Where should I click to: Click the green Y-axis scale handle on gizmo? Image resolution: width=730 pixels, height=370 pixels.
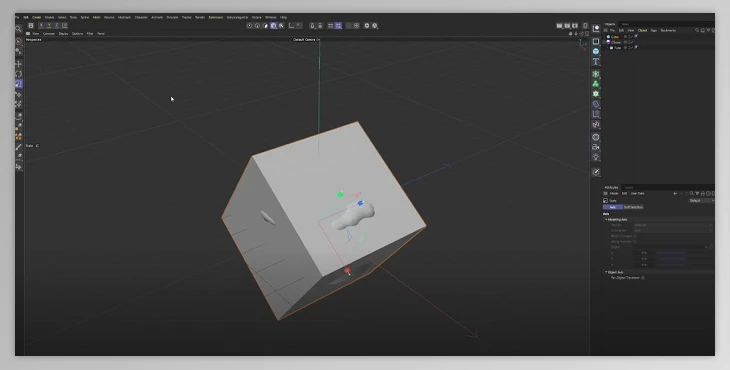pyautogui.click(x=340, y=194)
